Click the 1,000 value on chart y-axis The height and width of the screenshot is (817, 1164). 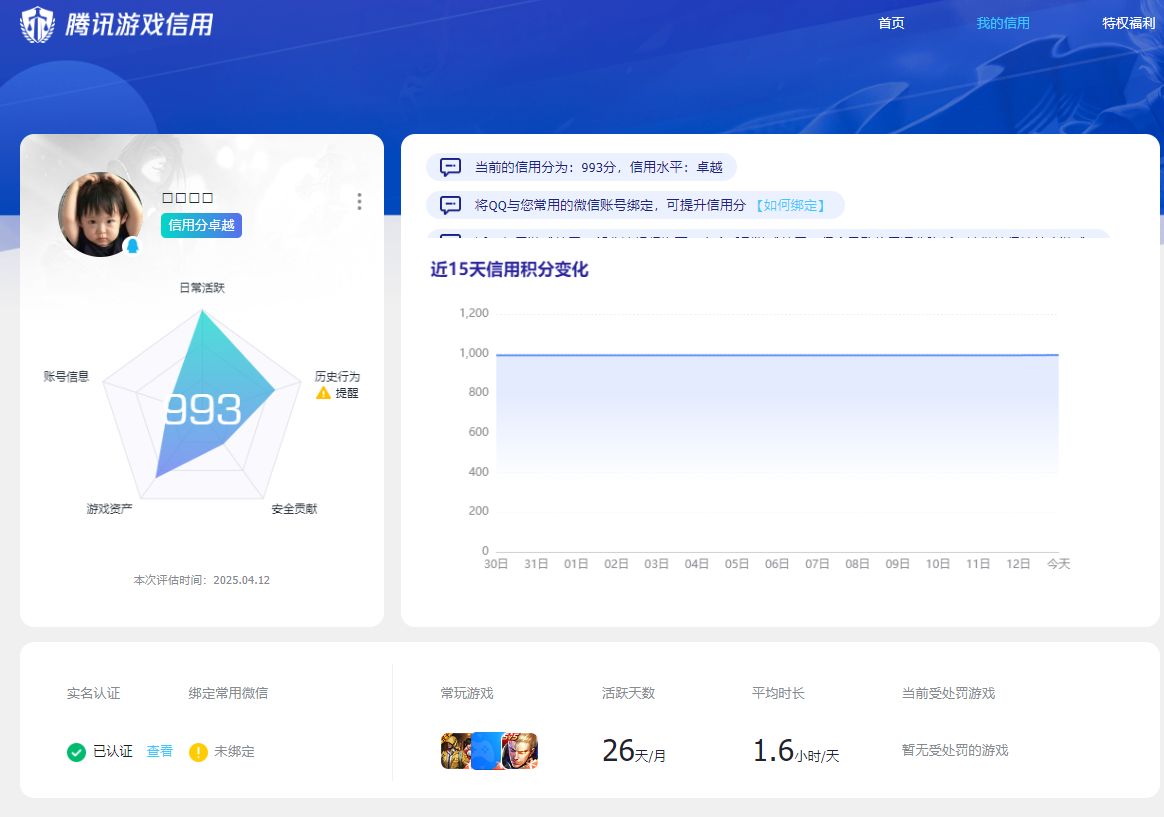coord(474,352)
